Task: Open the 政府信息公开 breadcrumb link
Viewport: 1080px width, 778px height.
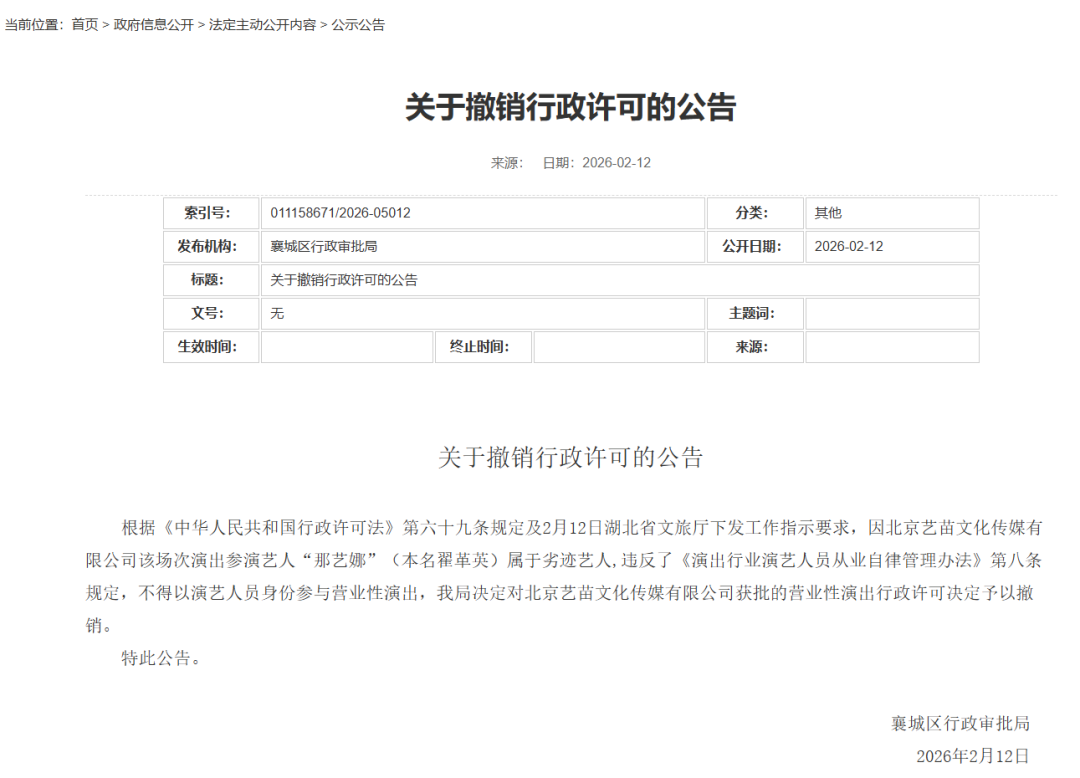Action: 153,25
